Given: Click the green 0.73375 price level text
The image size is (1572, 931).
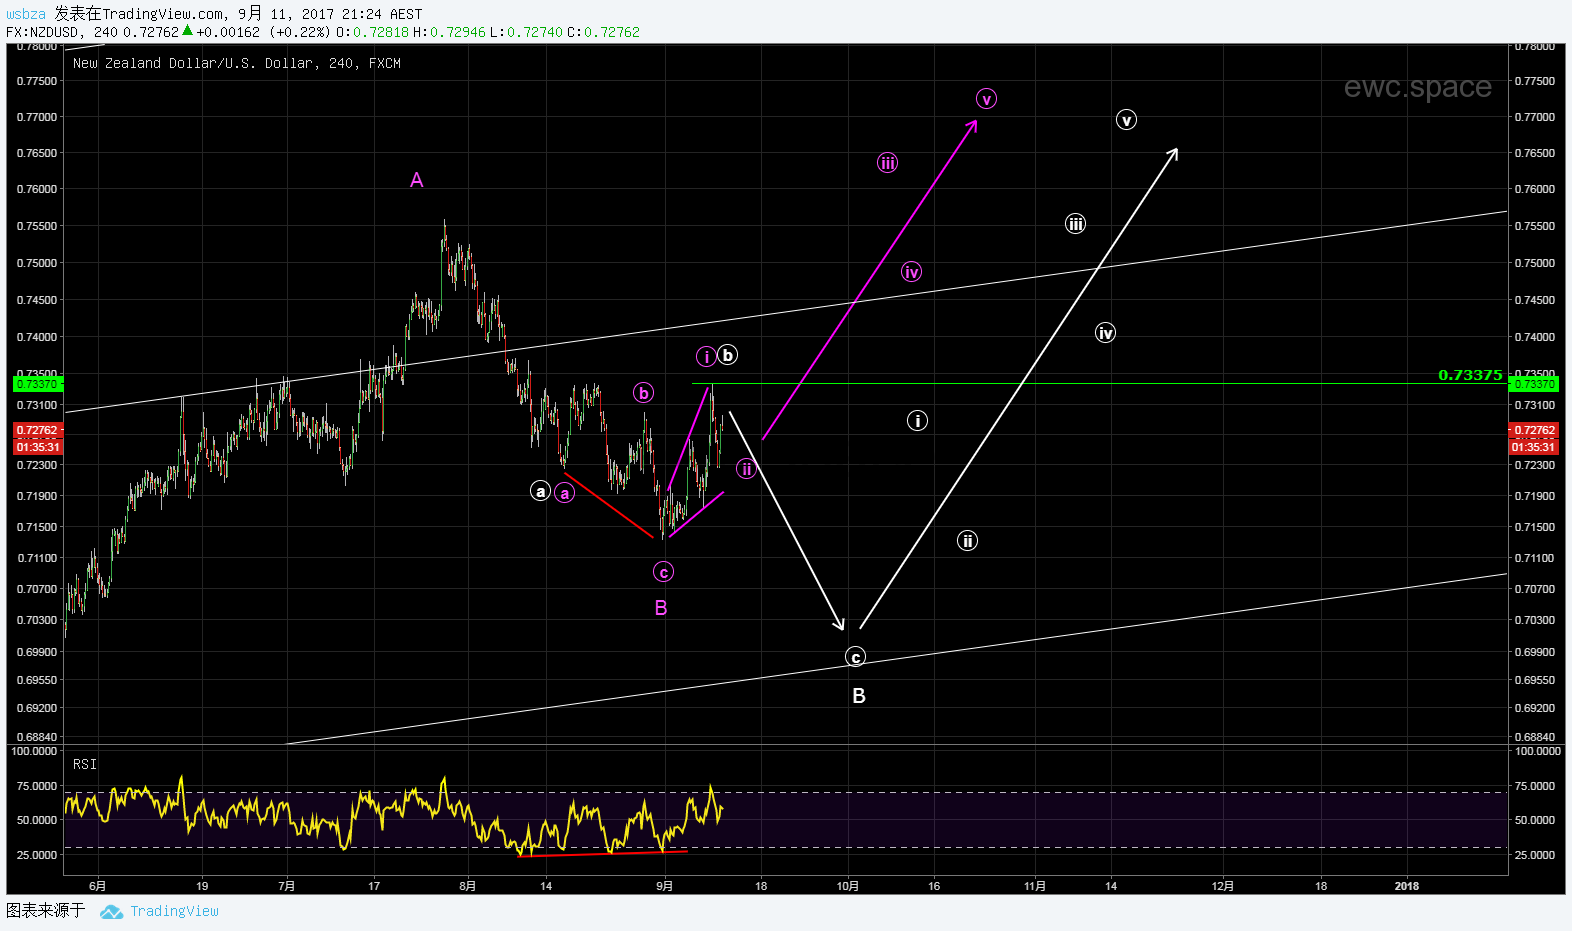Looking at the screenshot, I should pos(1469,375).
